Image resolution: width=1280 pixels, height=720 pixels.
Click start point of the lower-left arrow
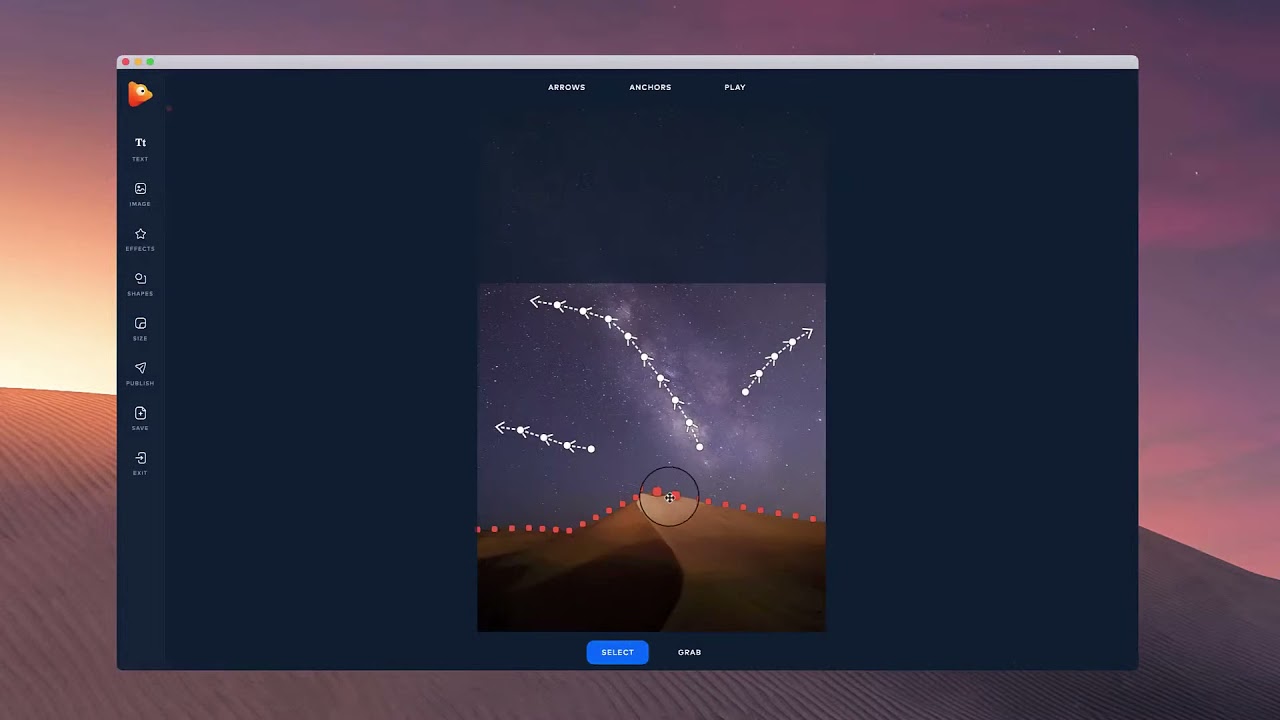click(x=591, y=449)
